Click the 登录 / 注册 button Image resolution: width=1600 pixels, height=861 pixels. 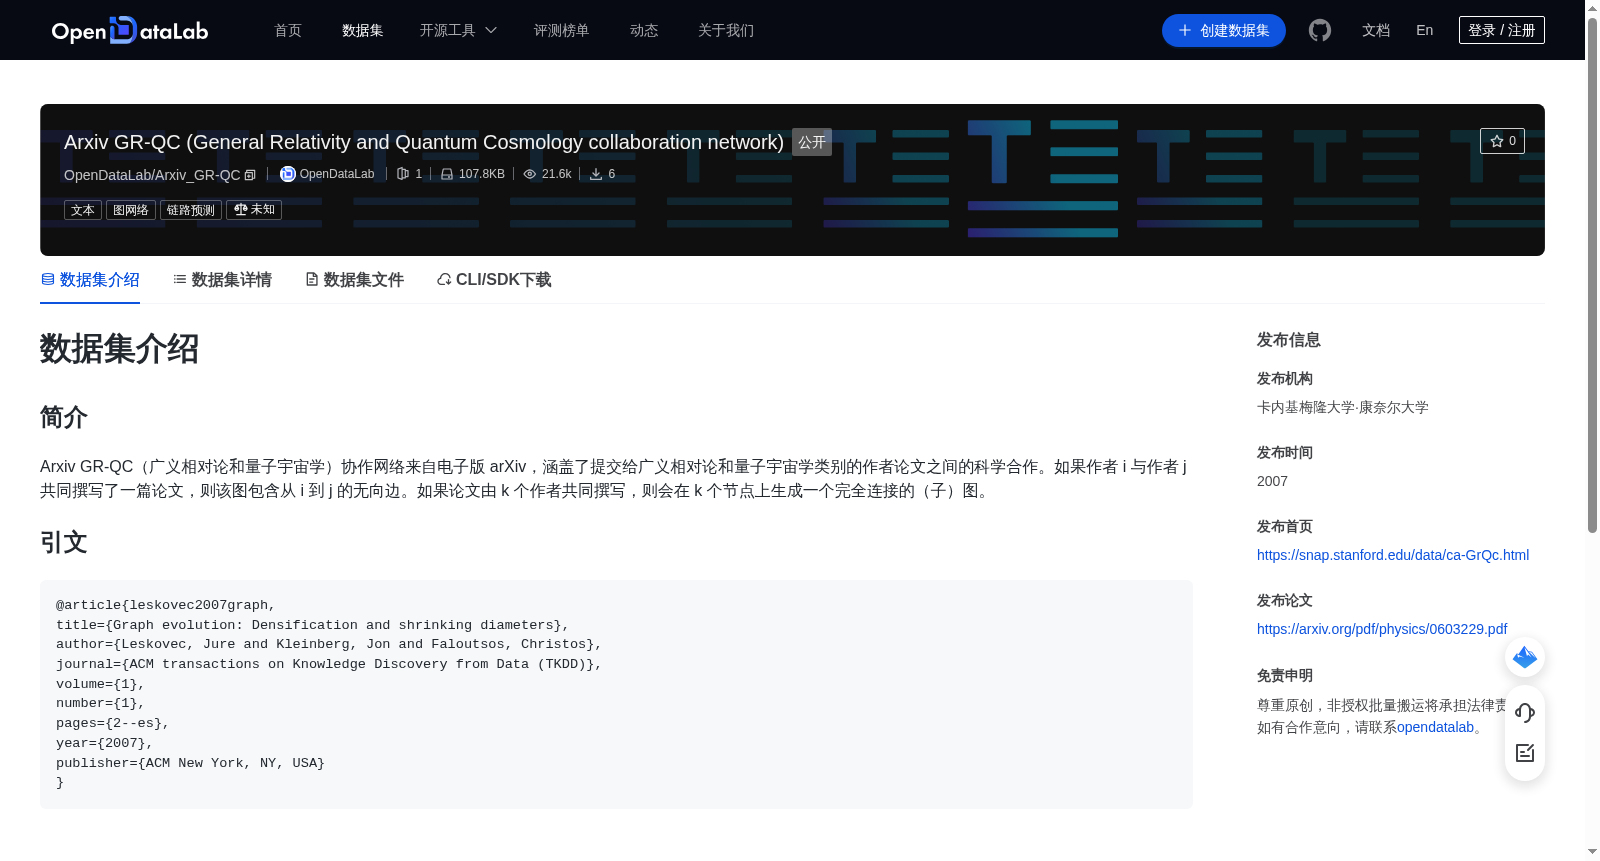pyautogui.click(x=1502, y=30)
